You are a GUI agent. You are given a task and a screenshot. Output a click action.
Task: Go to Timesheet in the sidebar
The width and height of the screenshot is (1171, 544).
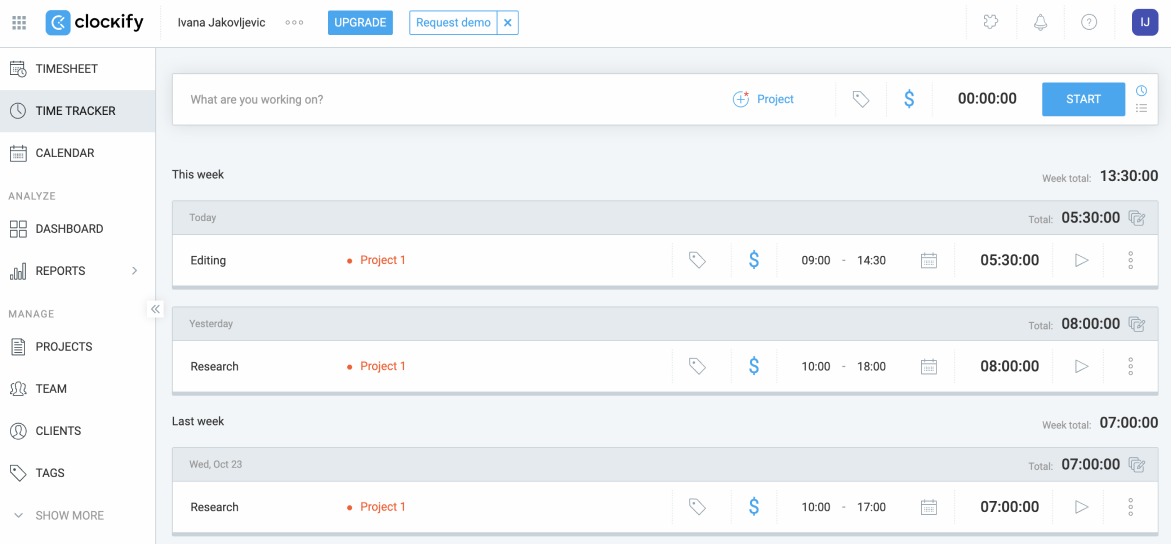(x=66, y=69)
